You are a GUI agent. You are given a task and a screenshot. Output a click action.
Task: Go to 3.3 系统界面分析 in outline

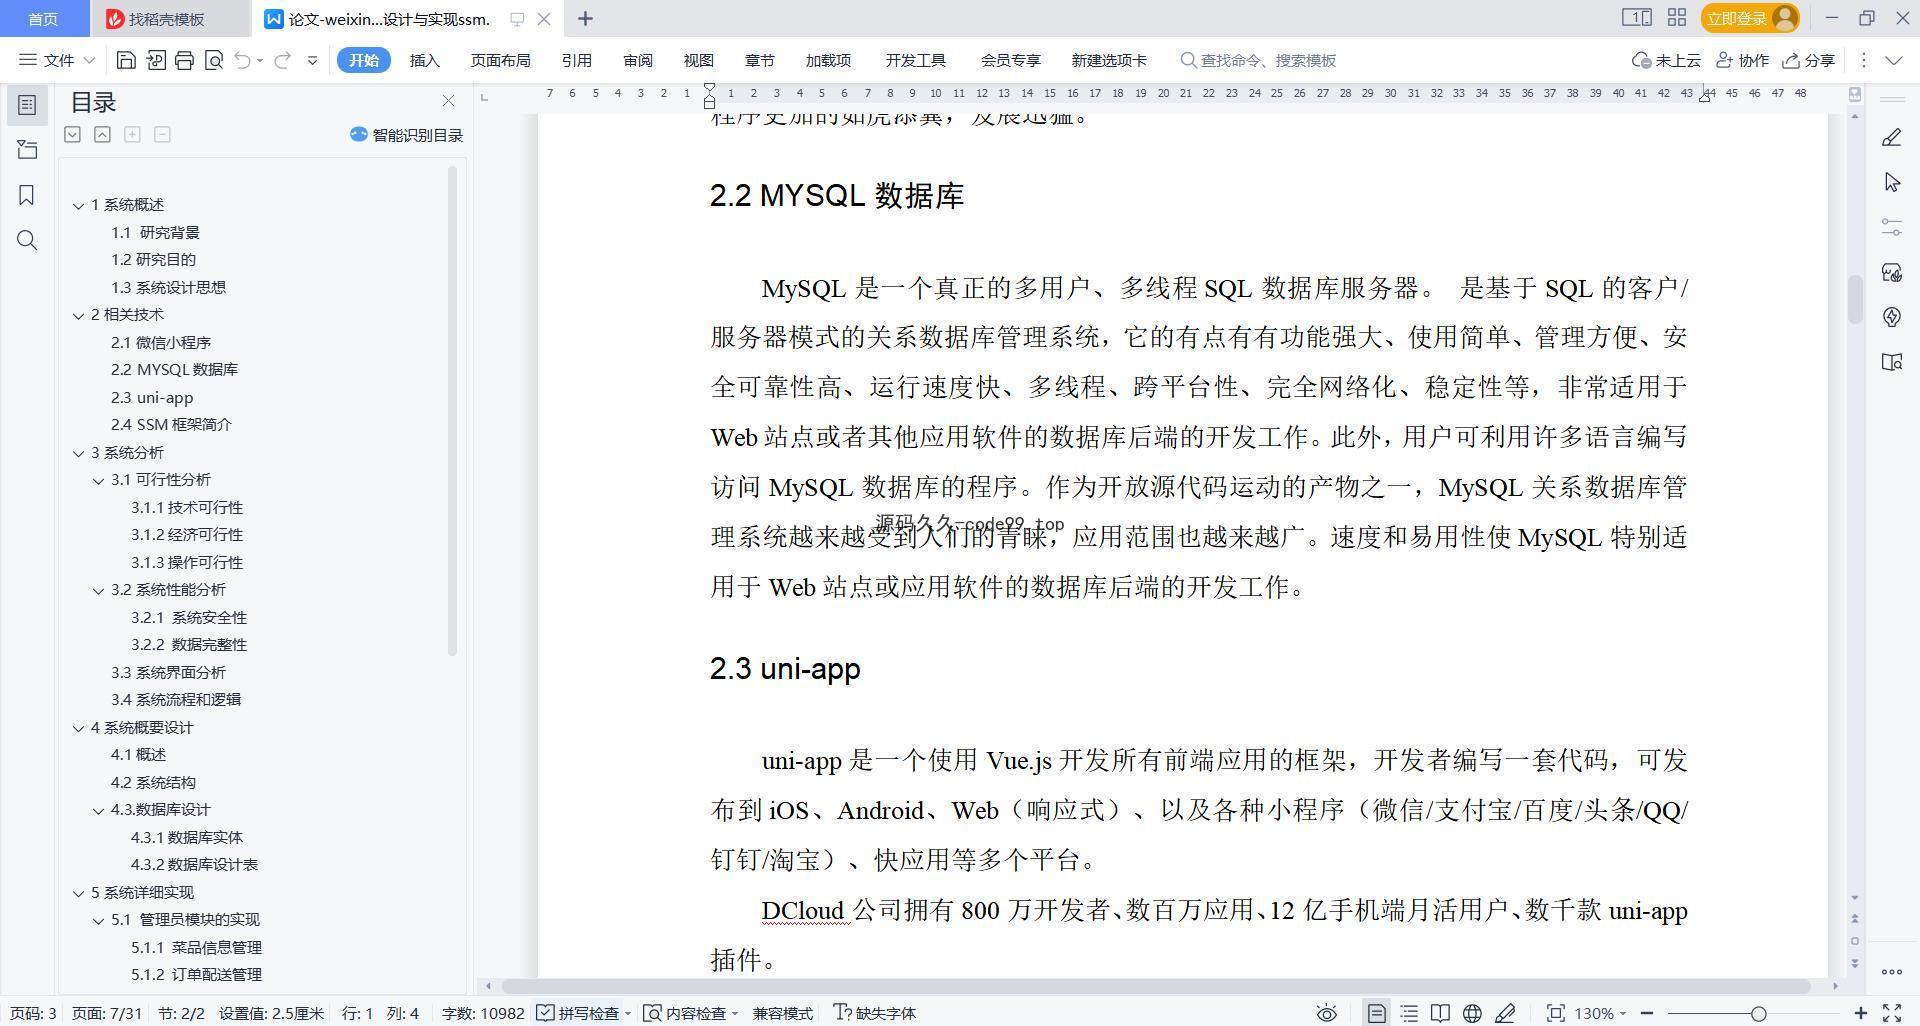coord(168,673)
